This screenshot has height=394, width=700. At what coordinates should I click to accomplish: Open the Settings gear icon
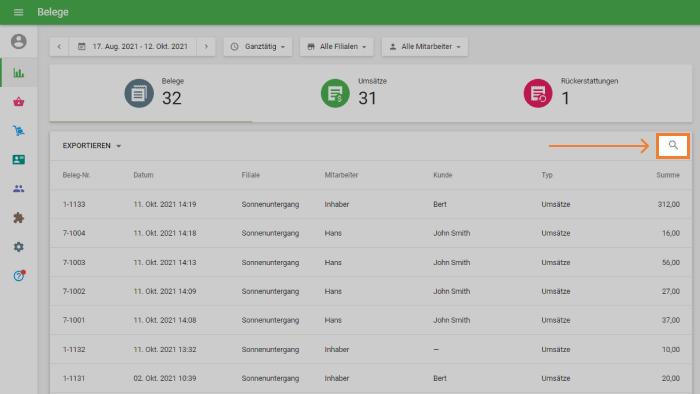click(18, 247)
